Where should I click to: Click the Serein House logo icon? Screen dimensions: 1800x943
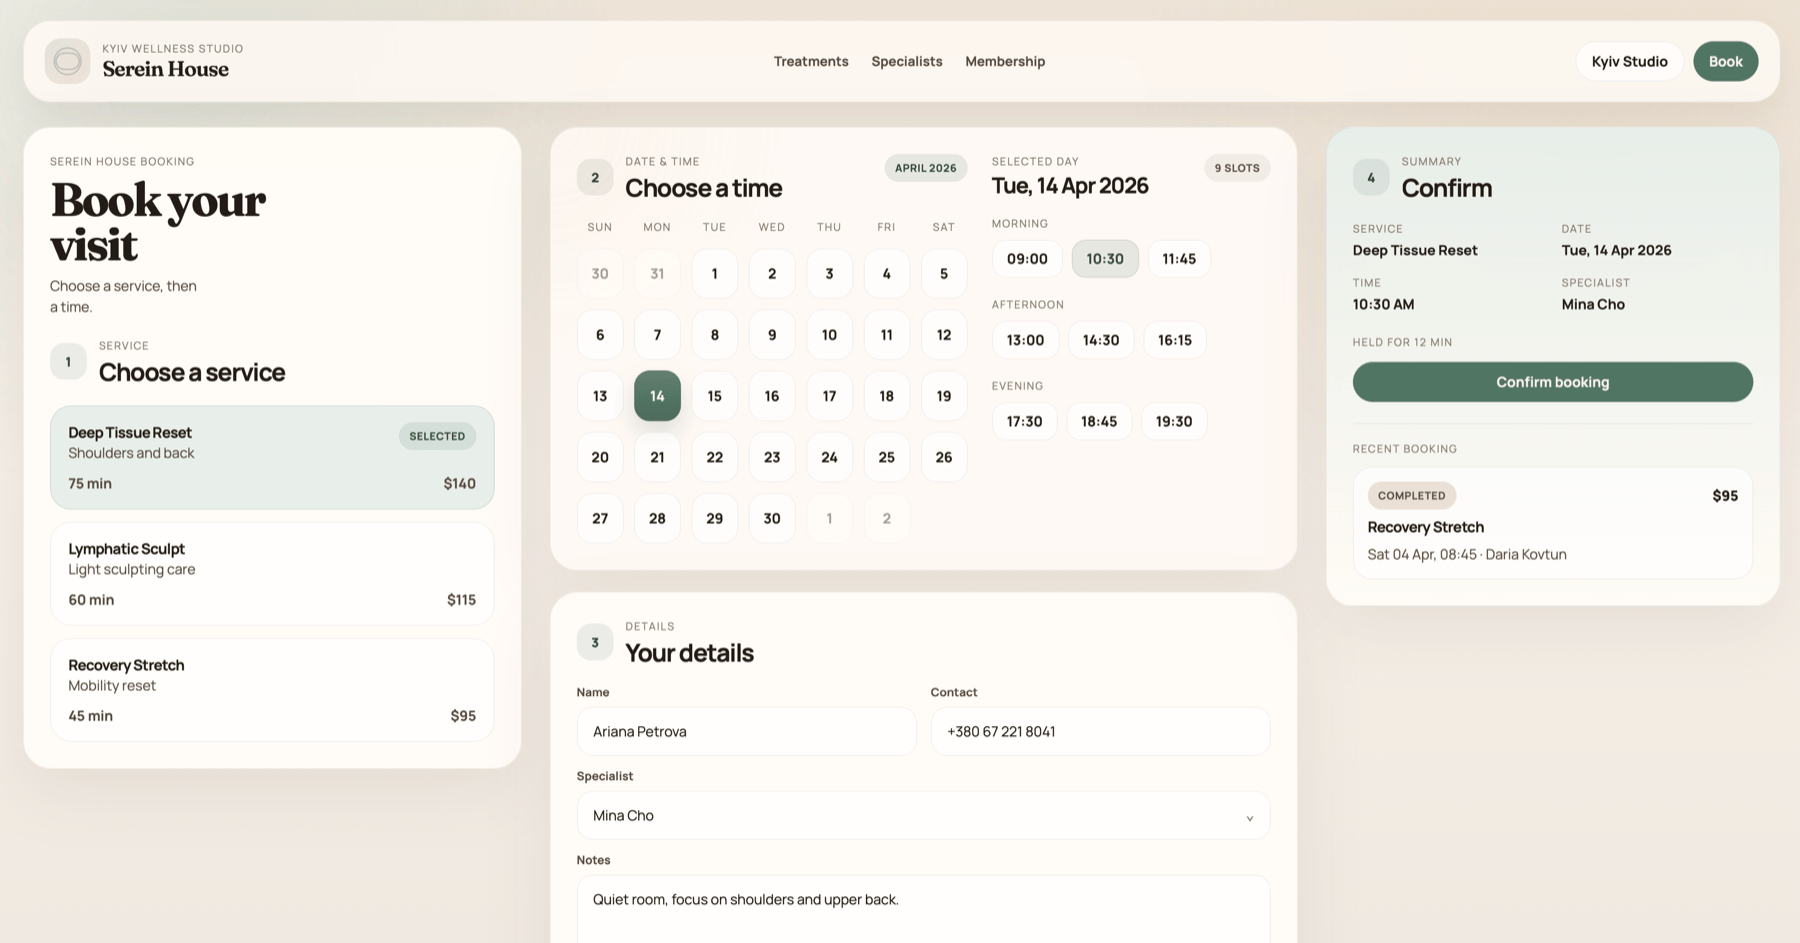point(67,61)
